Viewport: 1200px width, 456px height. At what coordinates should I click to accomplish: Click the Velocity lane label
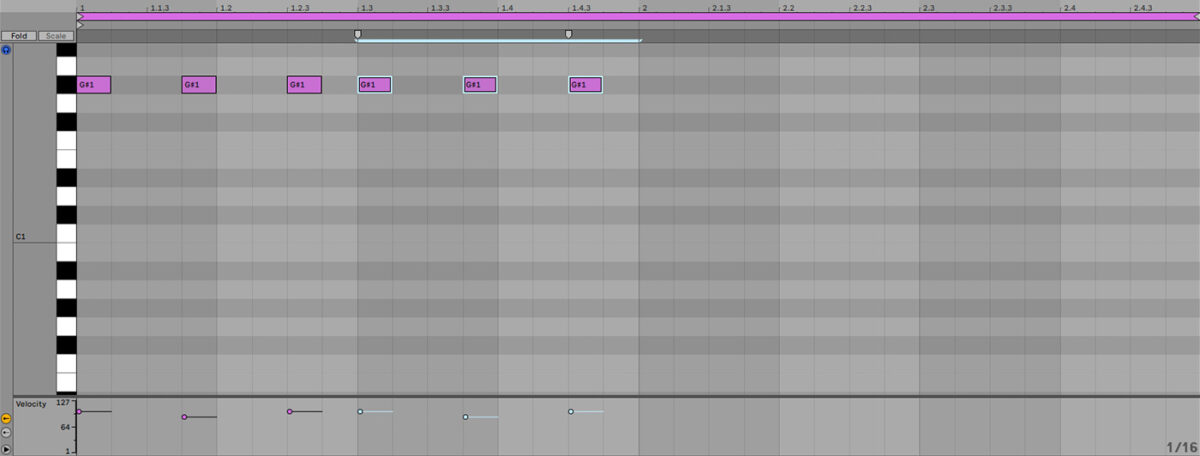pyautogui.click(x=31, y=403)
